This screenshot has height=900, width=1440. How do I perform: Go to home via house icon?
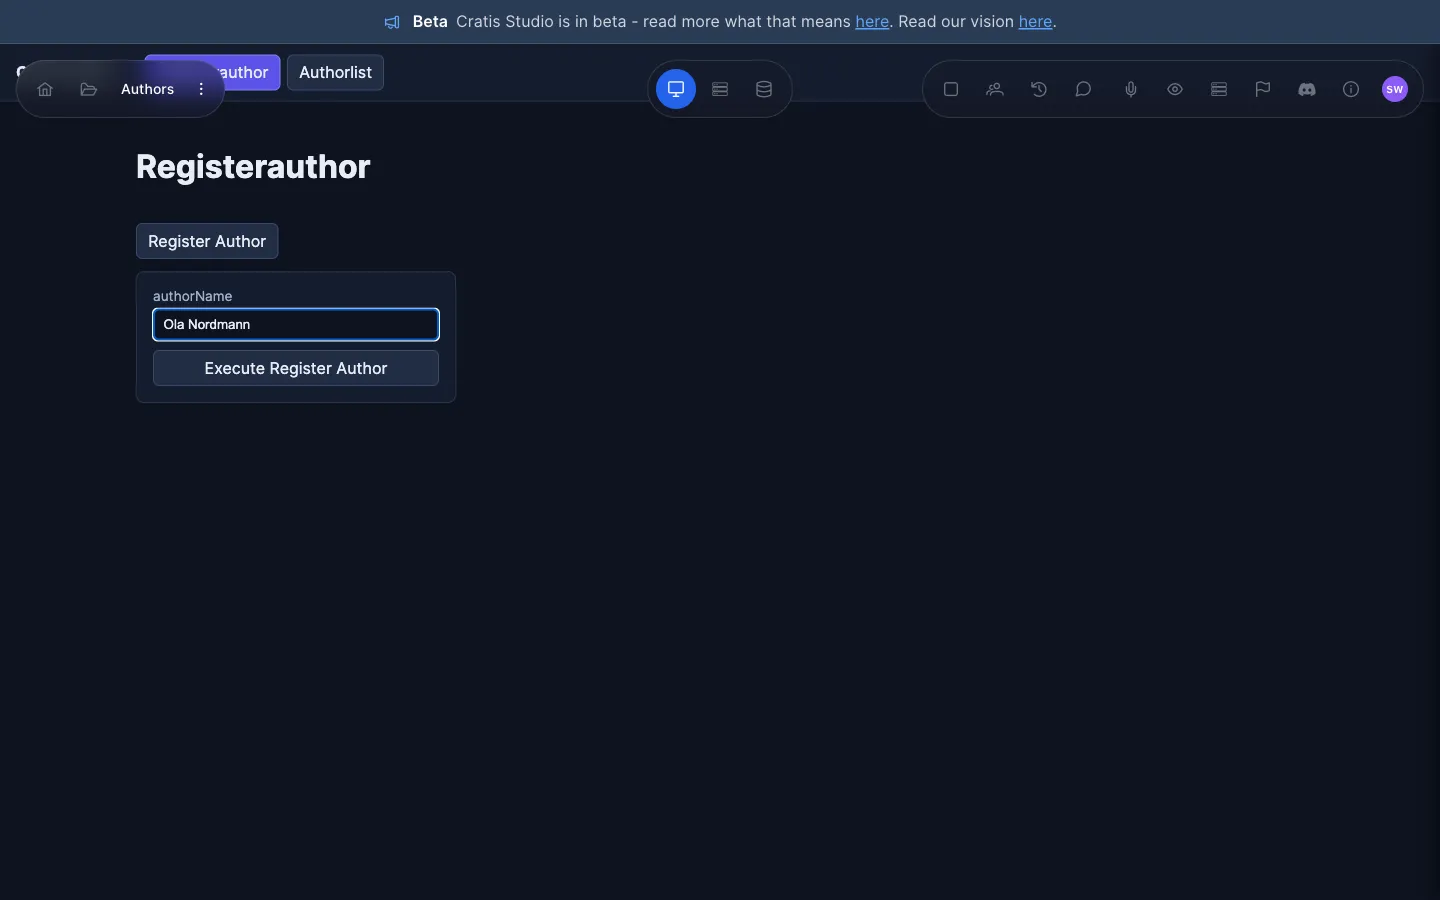pos(45,89)
